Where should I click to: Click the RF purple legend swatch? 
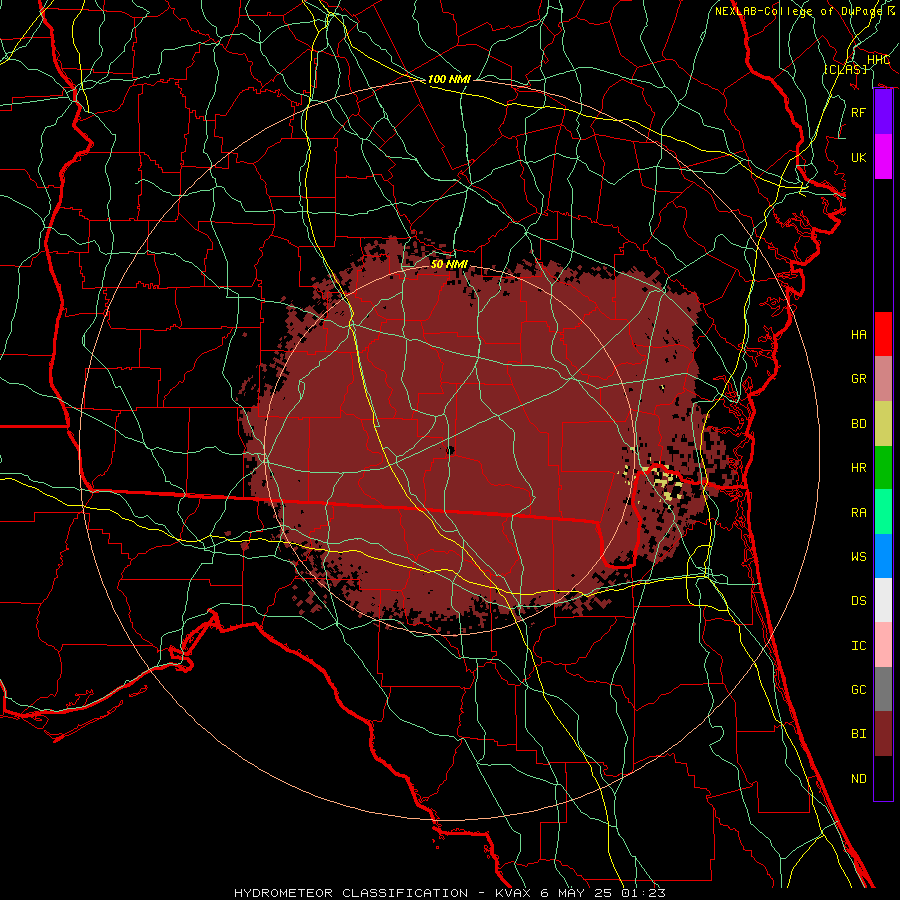click(x=883, y=112)
